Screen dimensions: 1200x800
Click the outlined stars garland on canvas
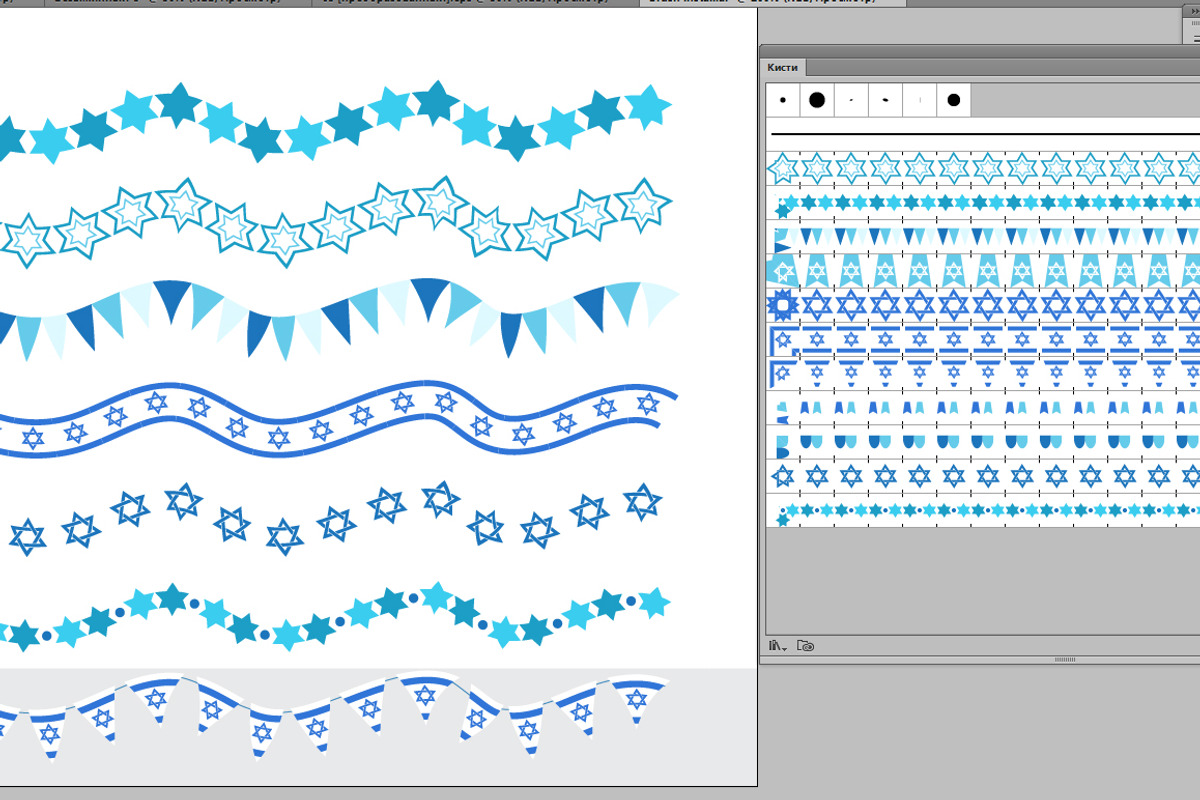click(335, 220)
